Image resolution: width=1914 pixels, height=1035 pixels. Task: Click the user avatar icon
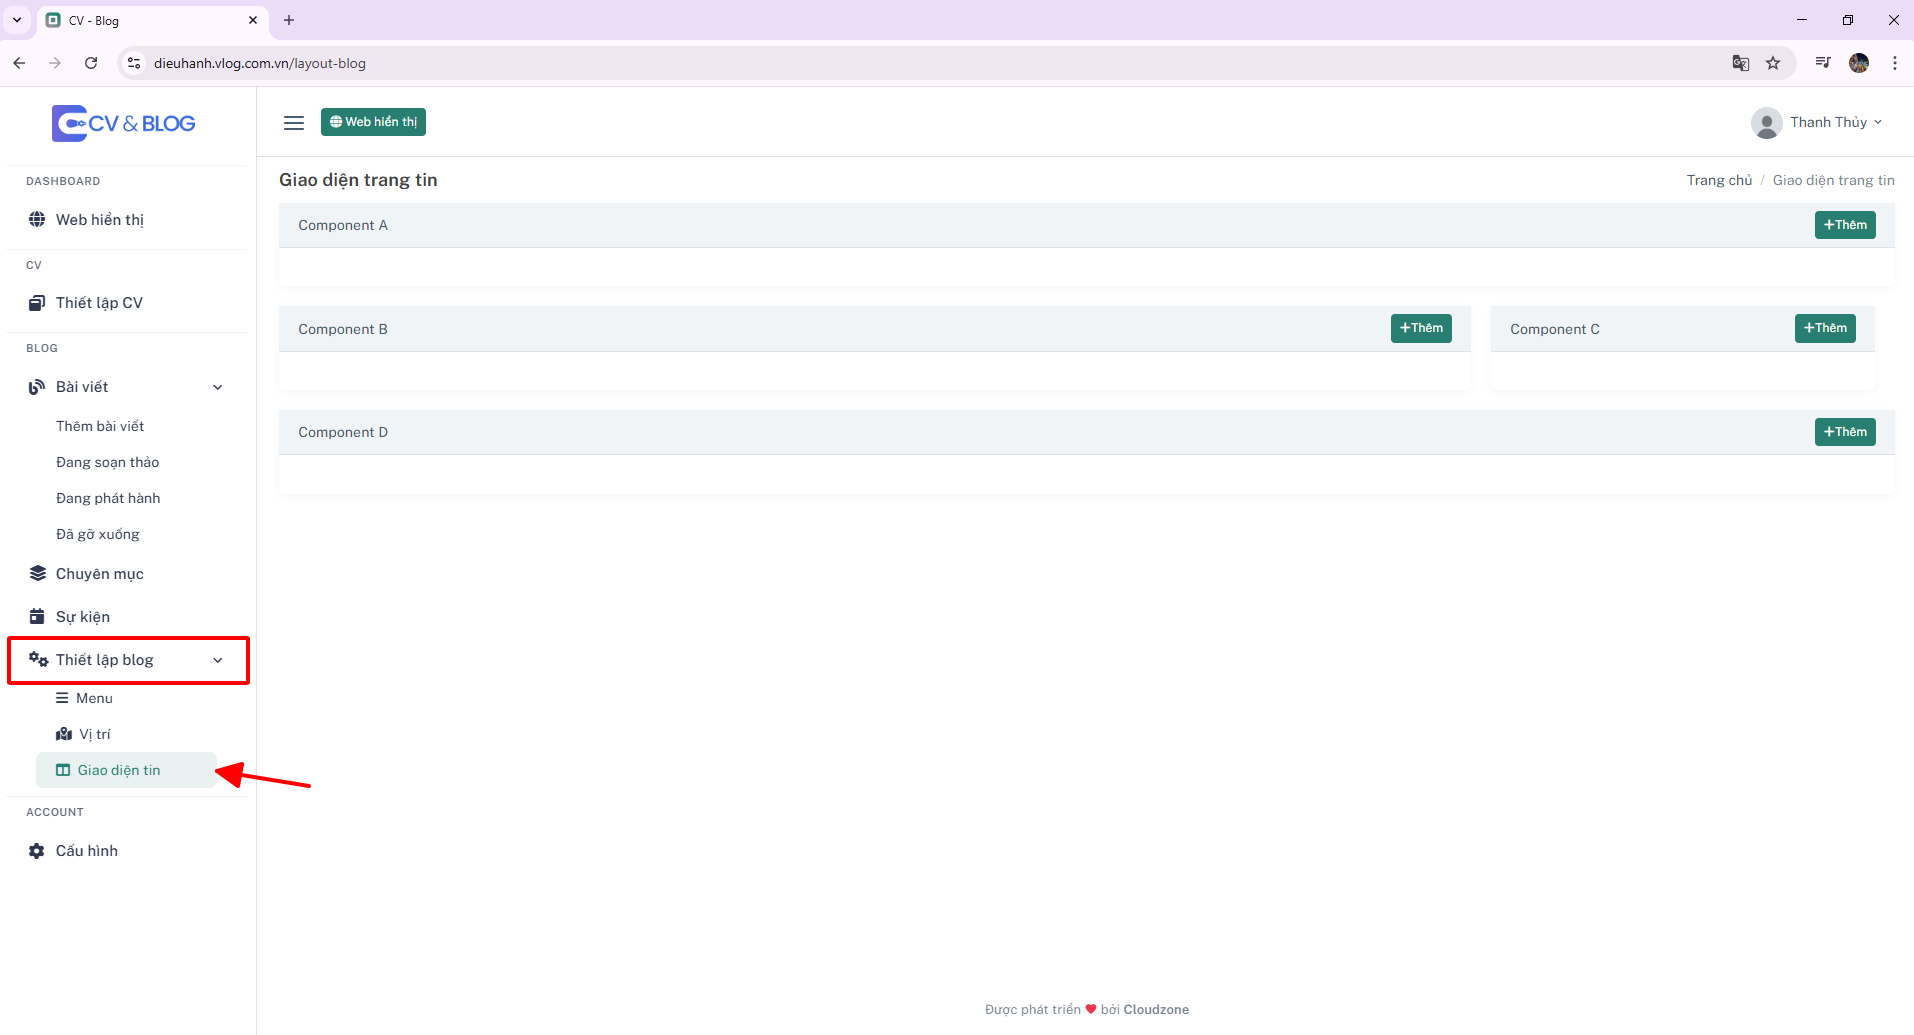point(1766,123)
